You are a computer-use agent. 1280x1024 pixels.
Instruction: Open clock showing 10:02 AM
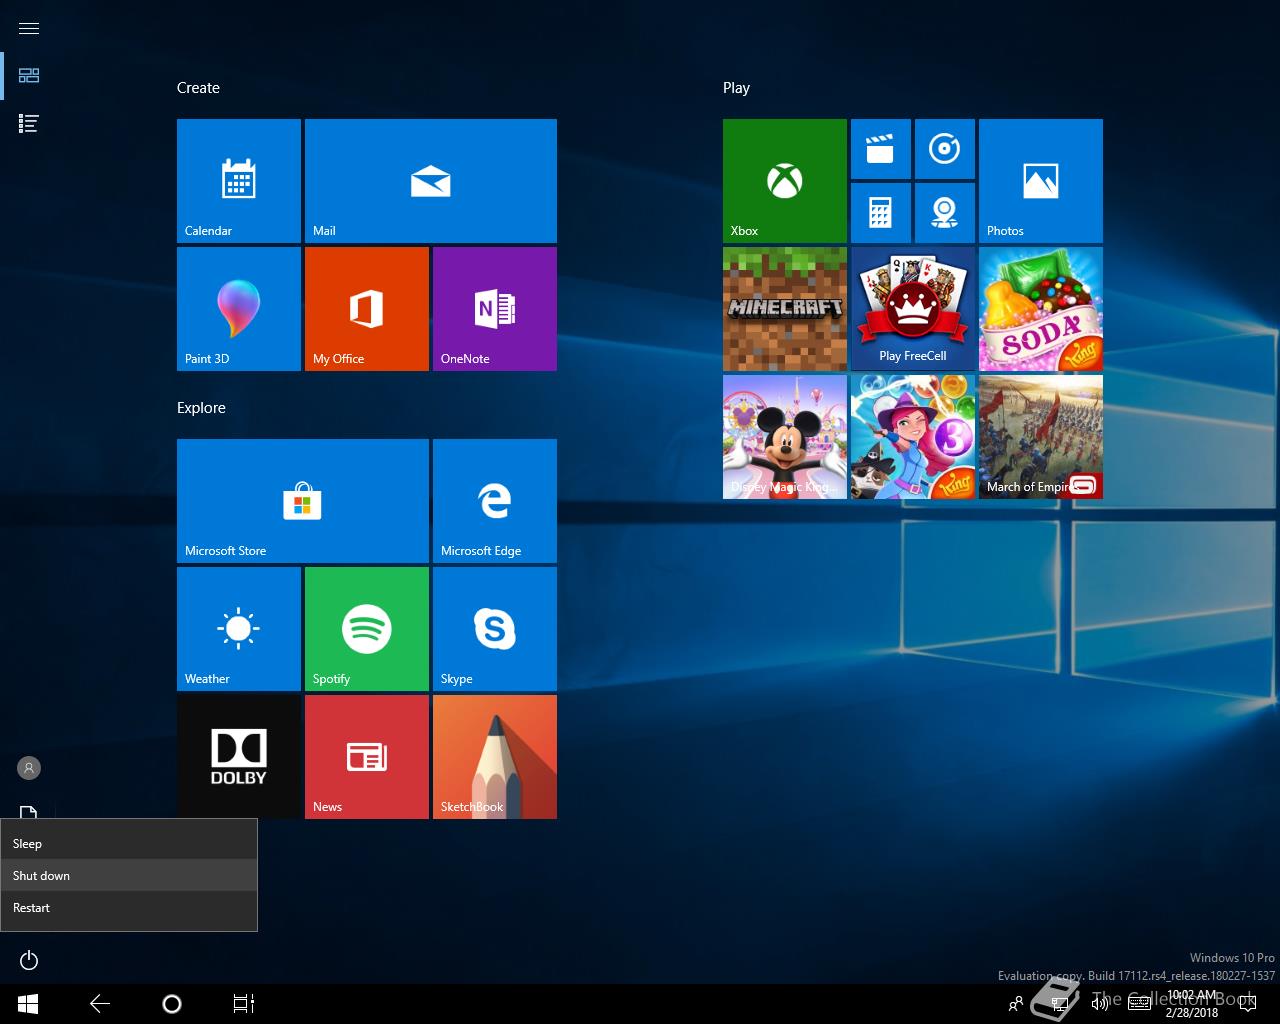1192,1004
